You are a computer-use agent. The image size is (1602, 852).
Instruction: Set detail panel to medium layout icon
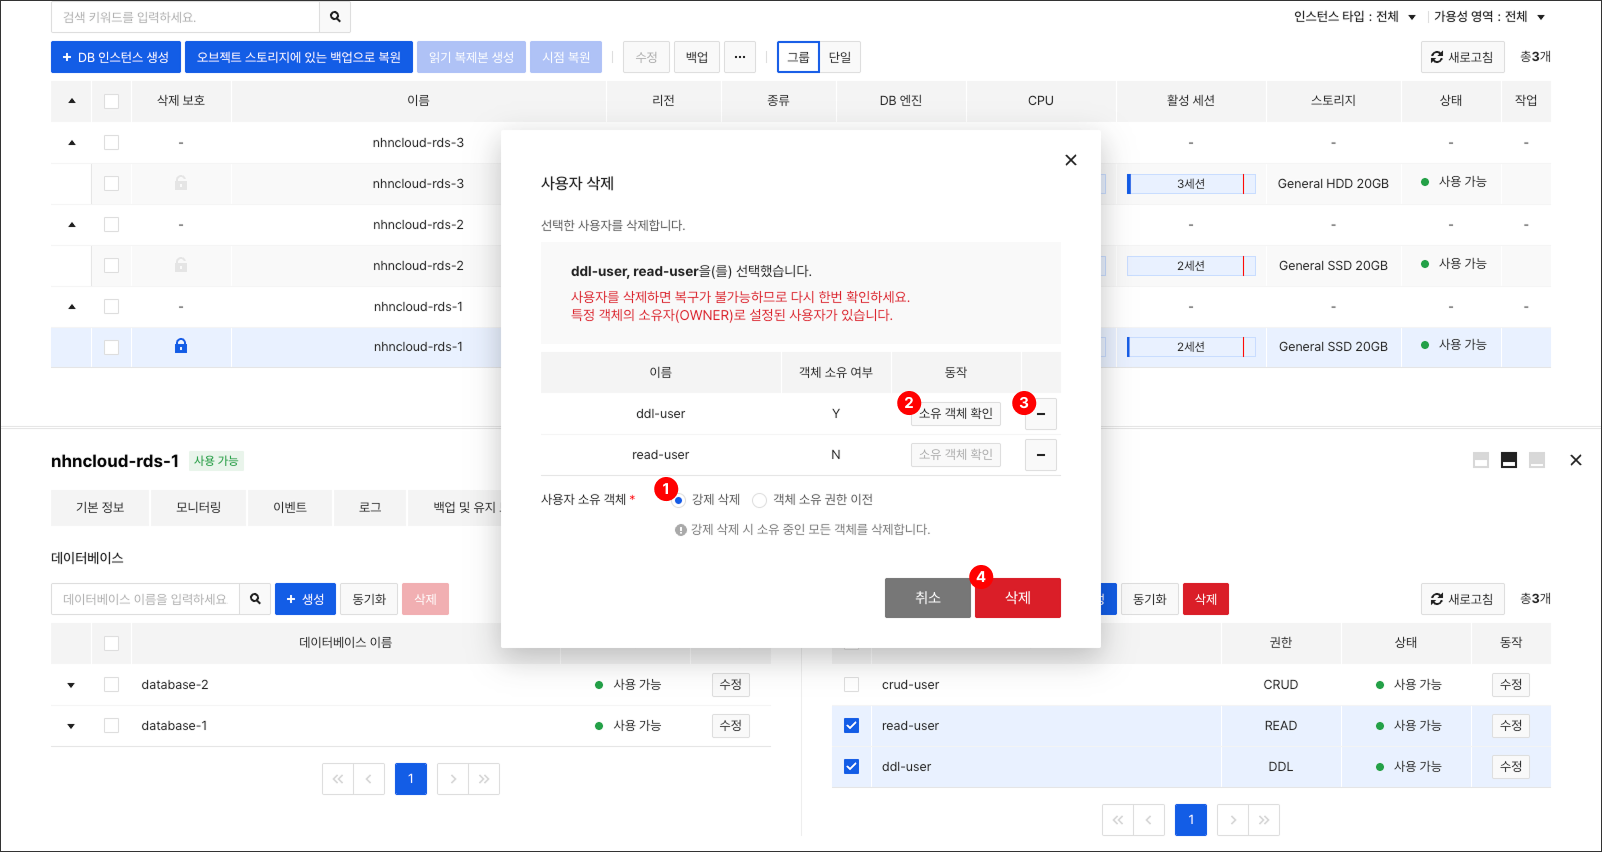point(1509,460)
